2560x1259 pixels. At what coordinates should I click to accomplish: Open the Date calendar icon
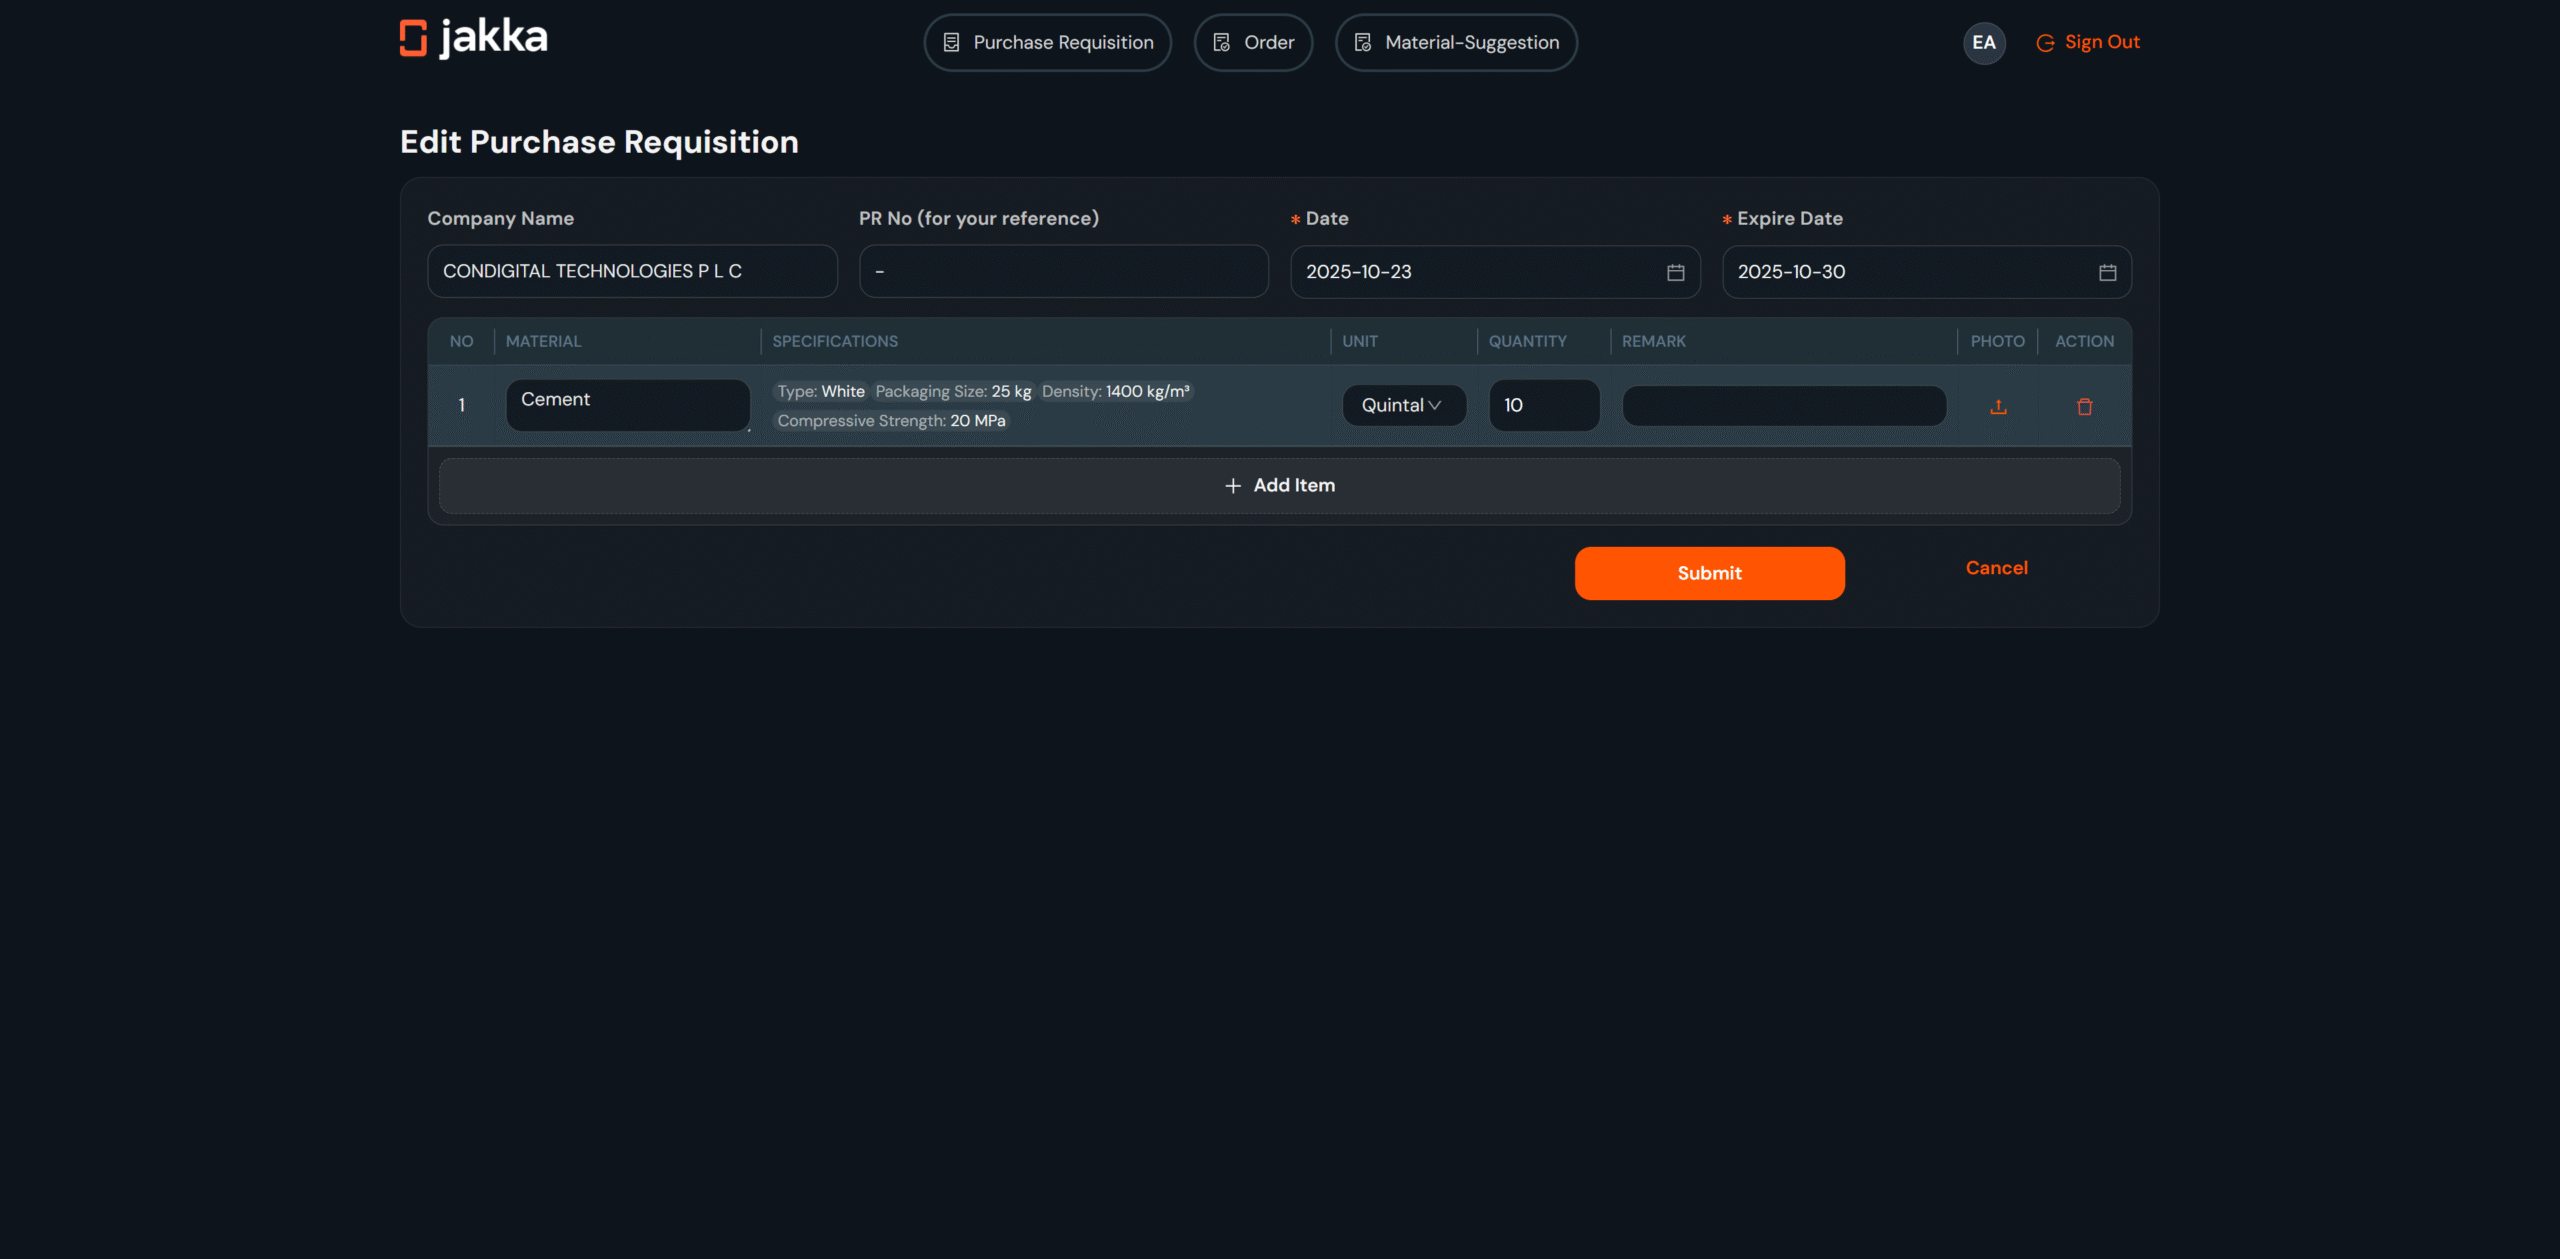[1676, 272]
